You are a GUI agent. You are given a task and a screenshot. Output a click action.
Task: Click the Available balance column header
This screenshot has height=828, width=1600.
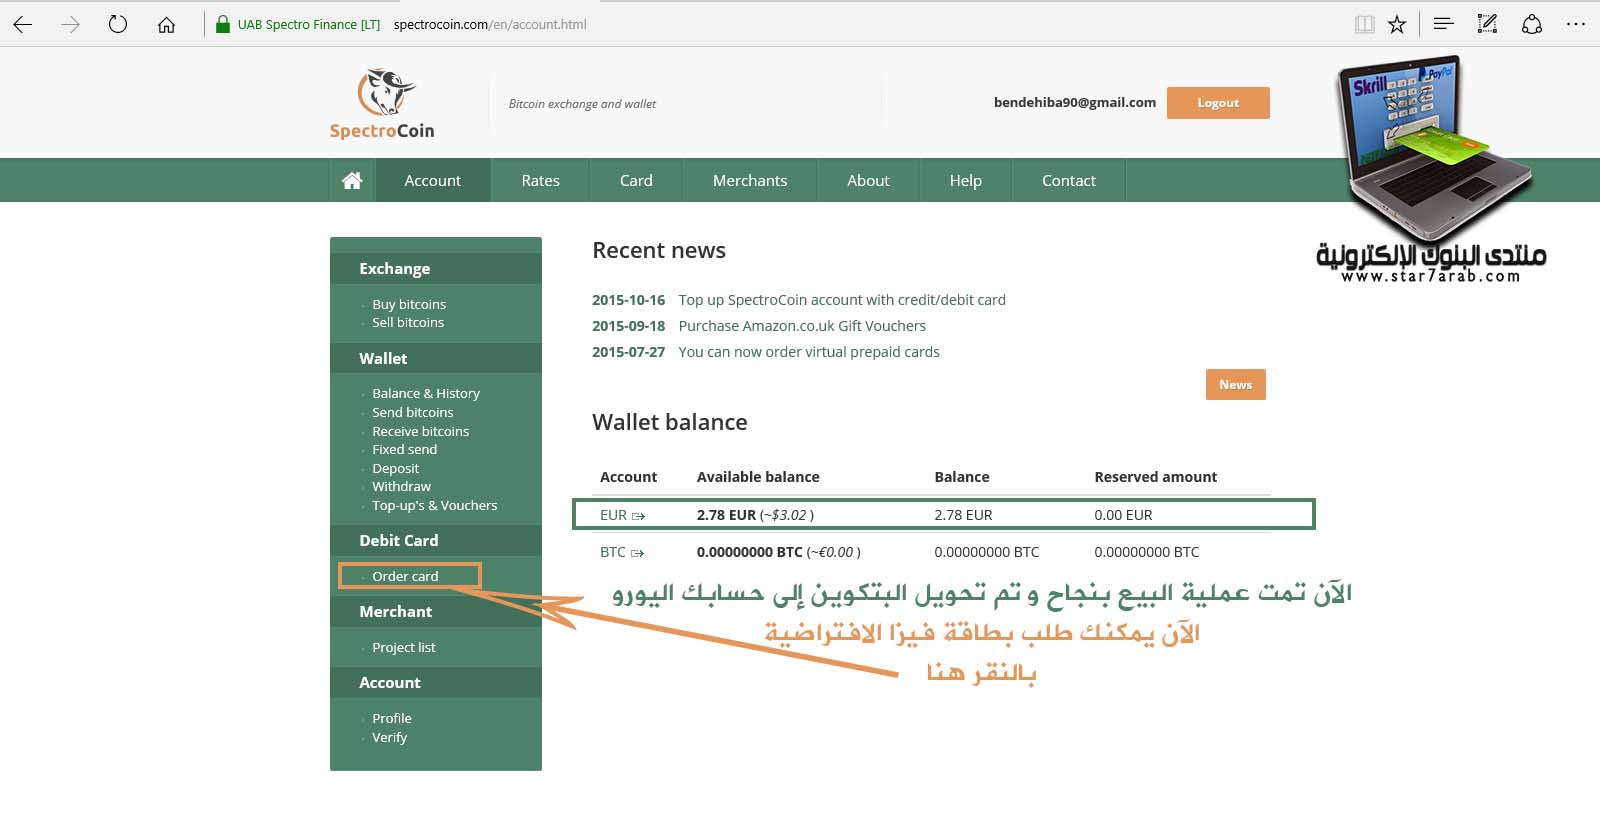click(758, 477)
